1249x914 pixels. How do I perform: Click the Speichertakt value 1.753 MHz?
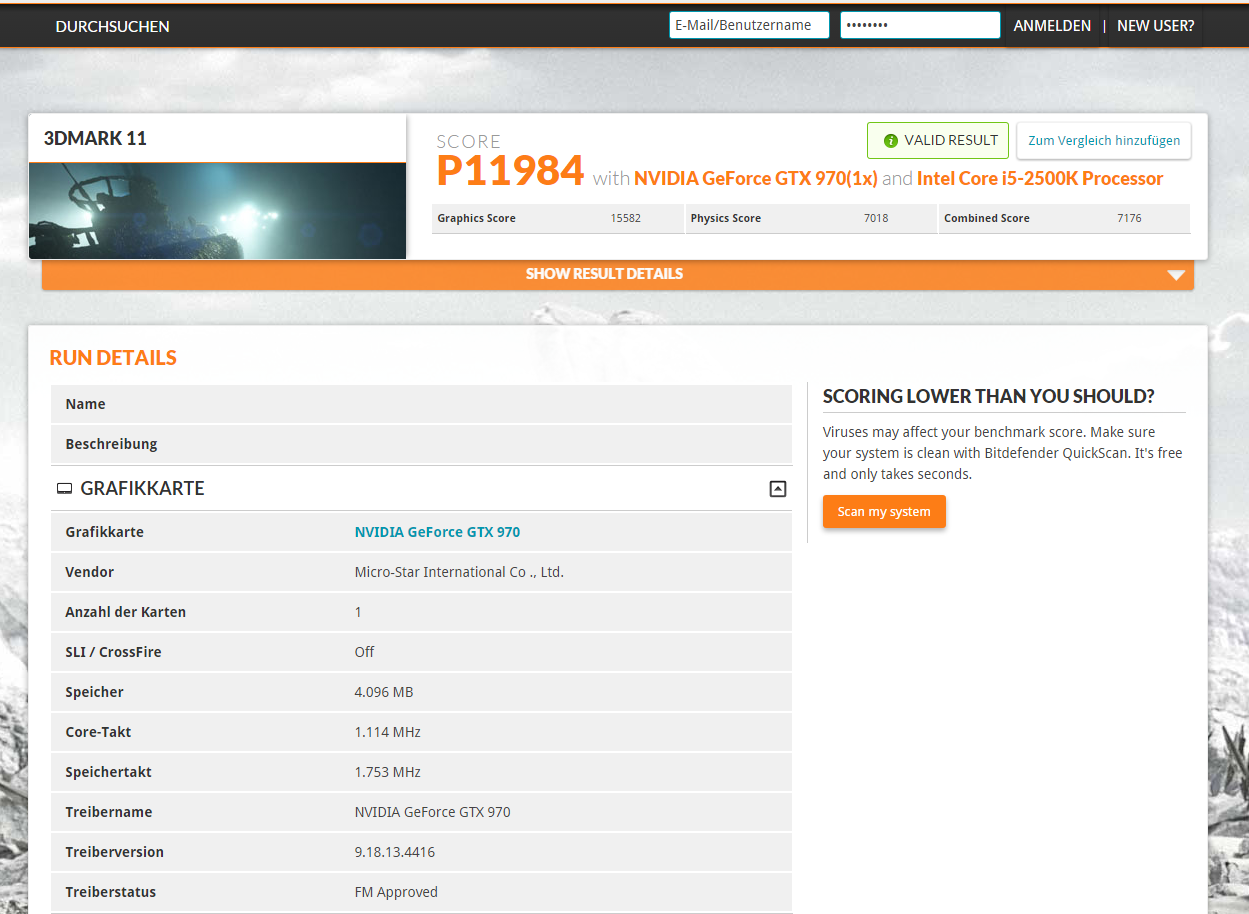point(388,772)
